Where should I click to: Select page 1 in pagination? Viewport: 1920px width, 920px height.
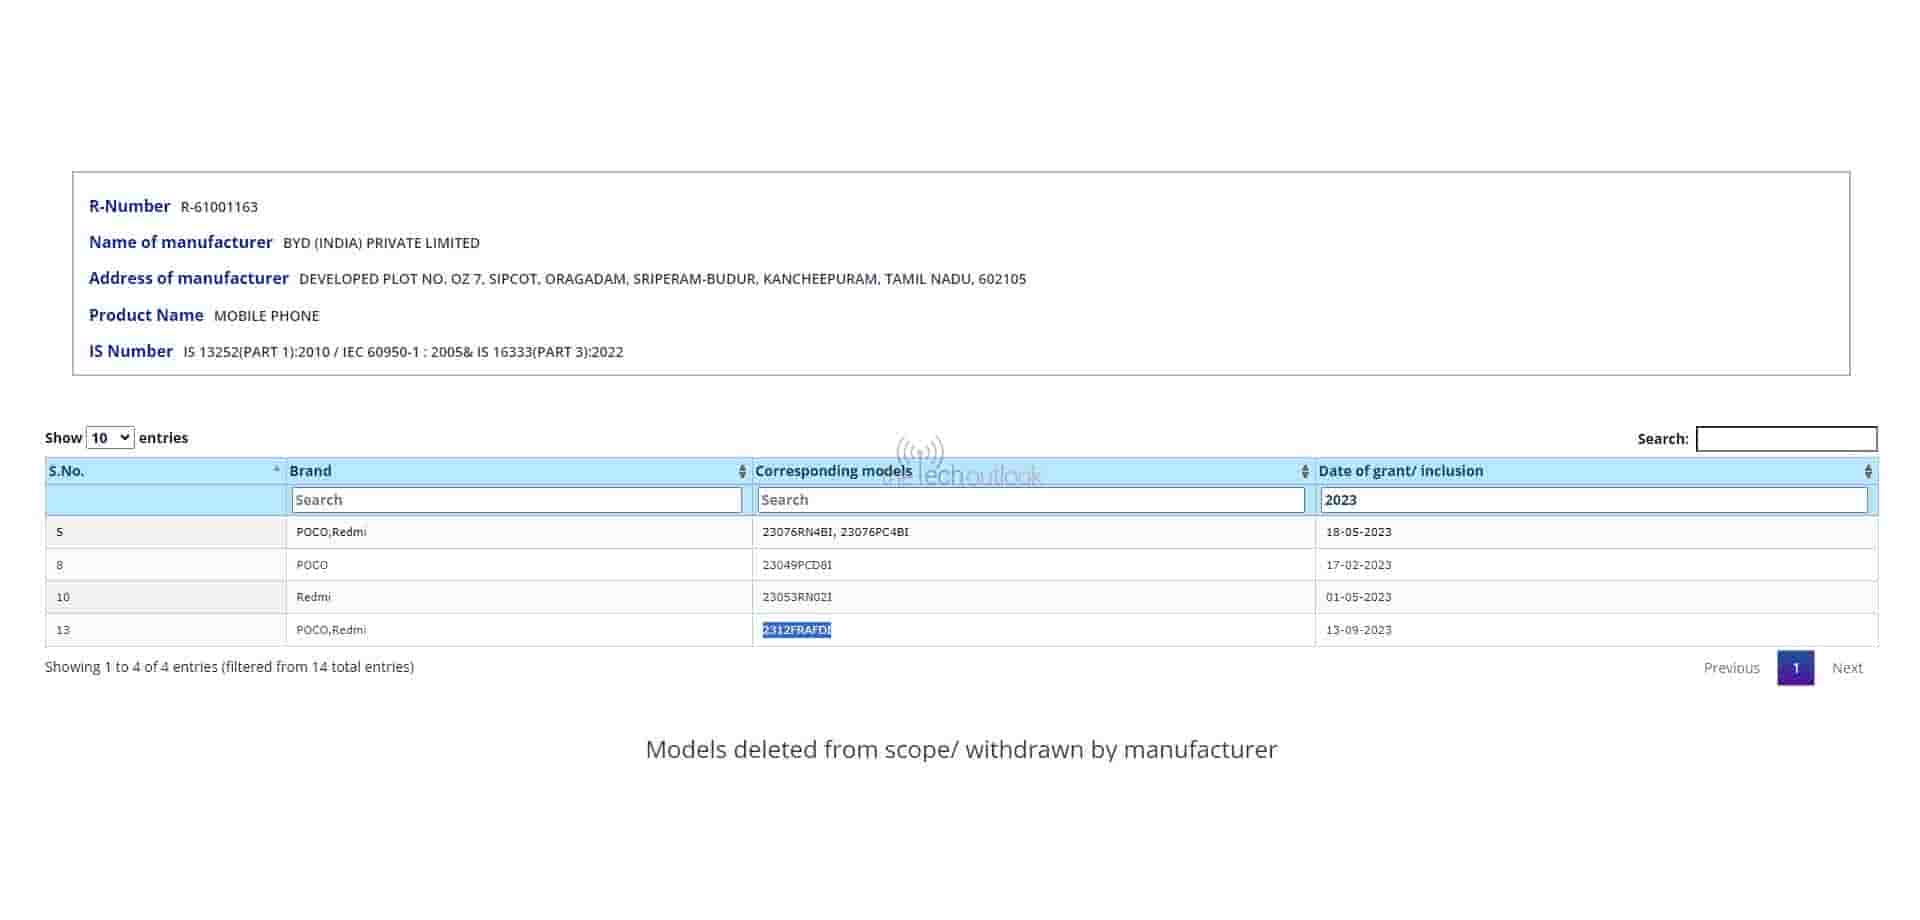[1795, 668]
